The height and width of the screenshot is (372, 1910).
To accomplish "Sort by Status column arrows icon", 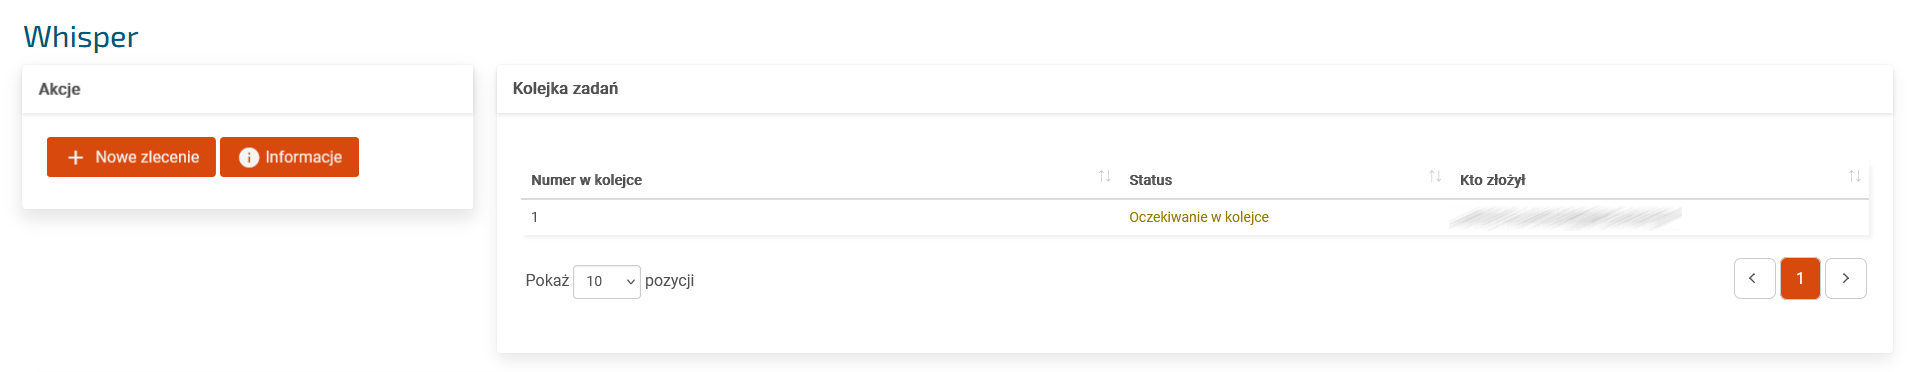I will [x=1435, y=177].
